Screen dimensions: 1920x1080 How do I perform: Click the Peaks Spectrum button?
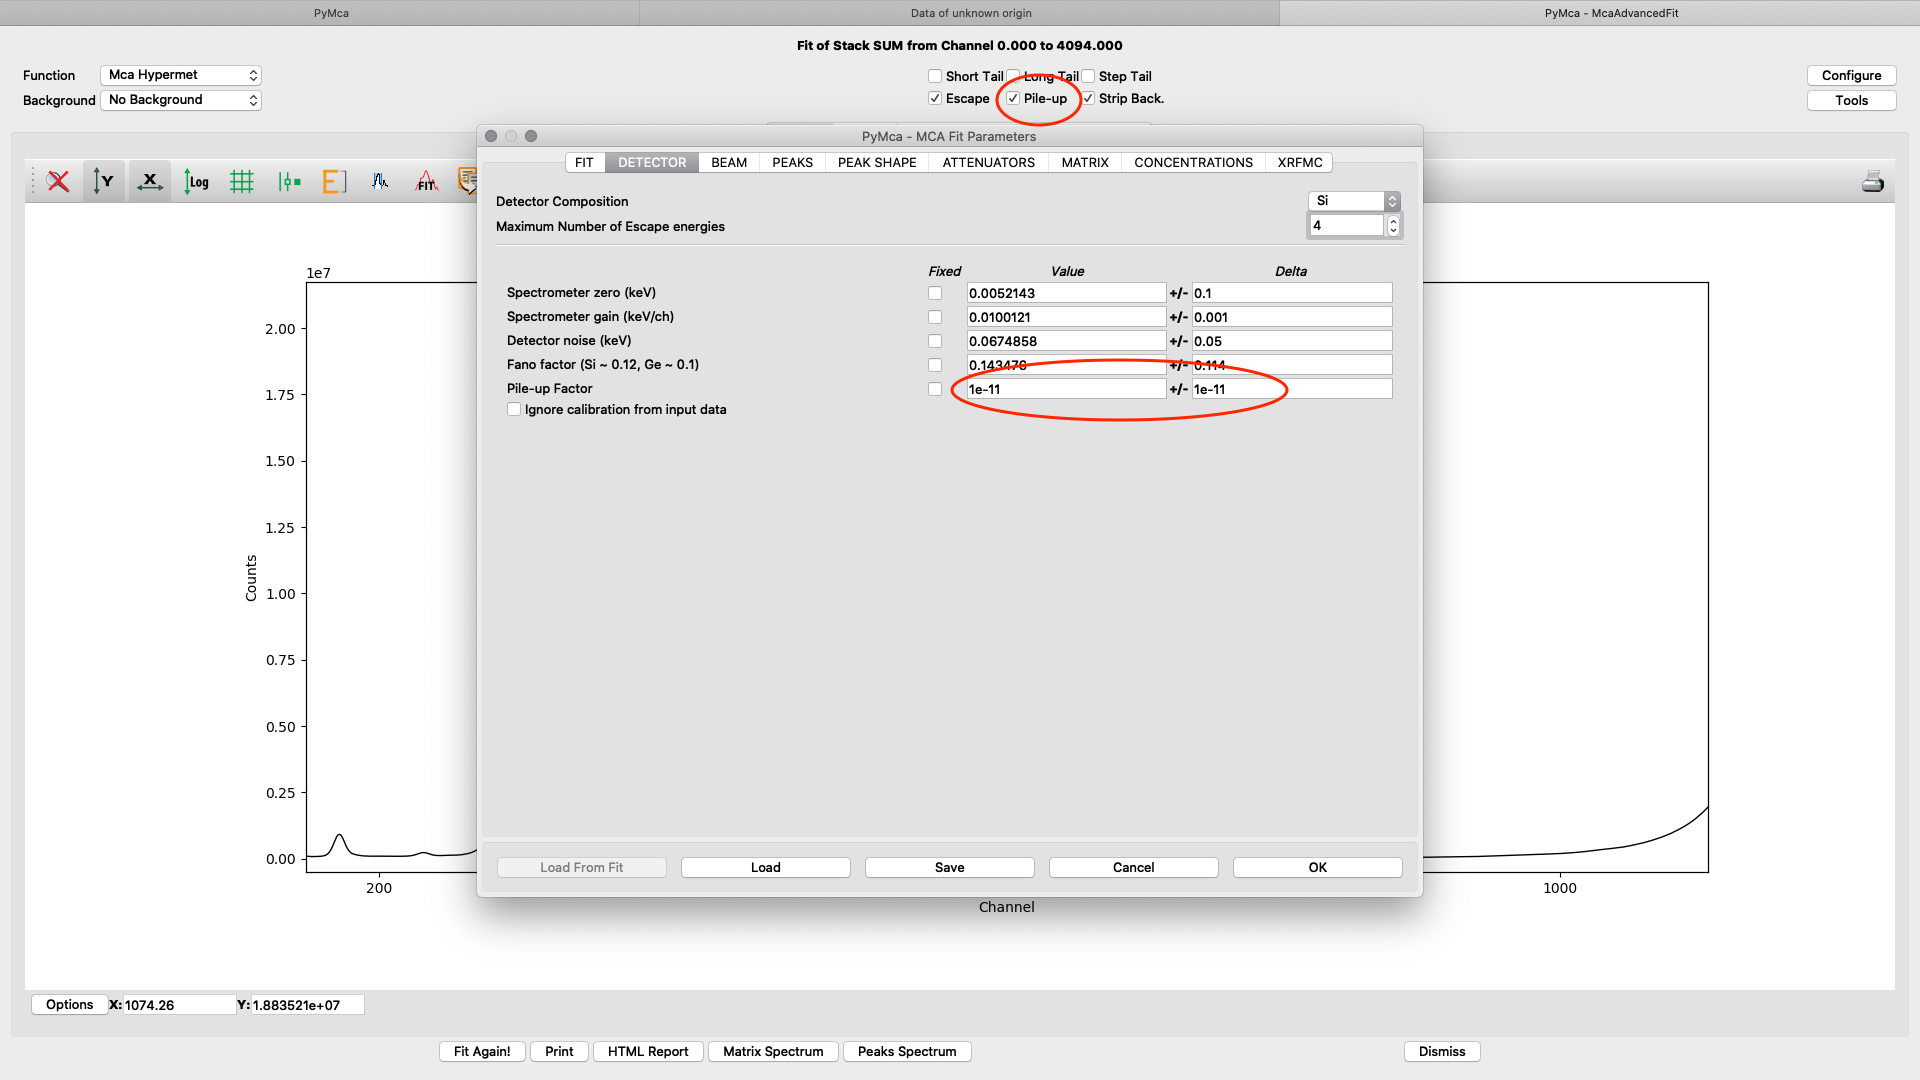[907, 1051]
